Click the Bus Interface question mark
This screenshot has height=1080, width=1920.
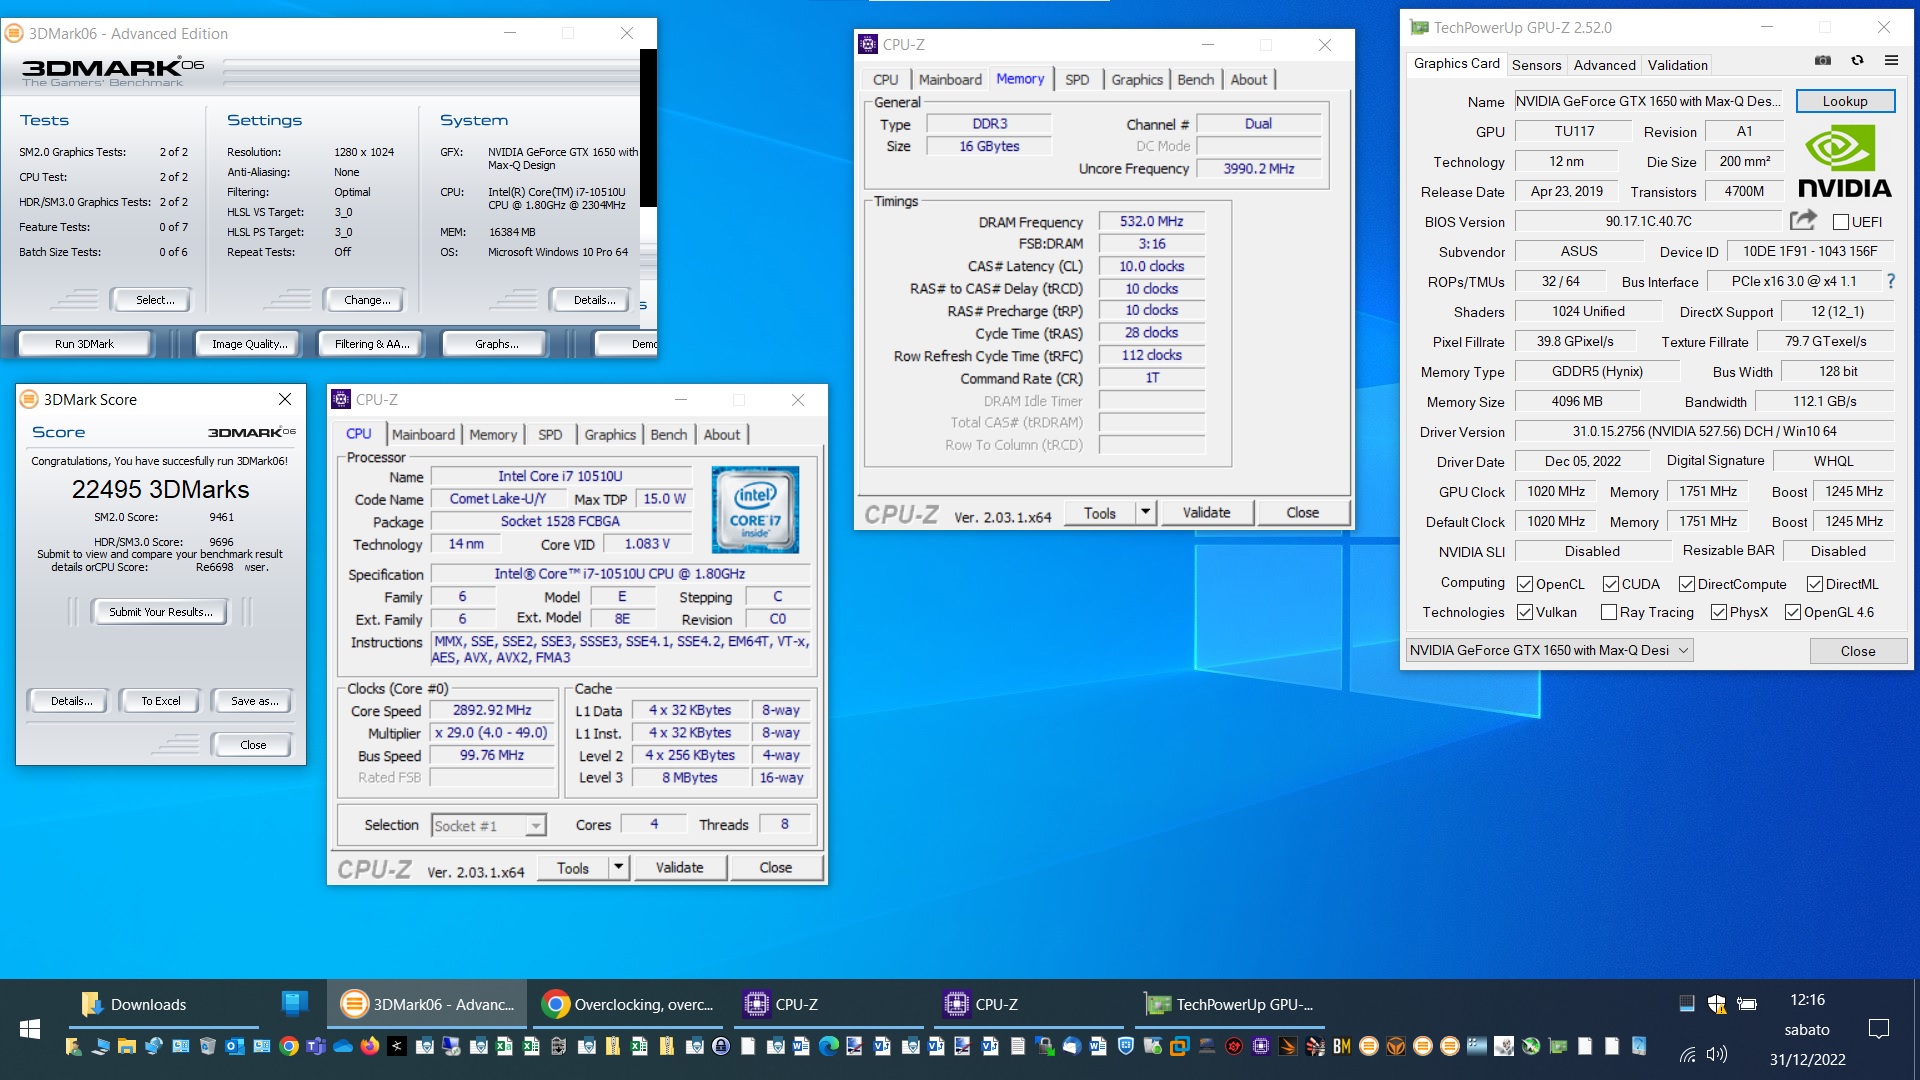pos(1890,282)
